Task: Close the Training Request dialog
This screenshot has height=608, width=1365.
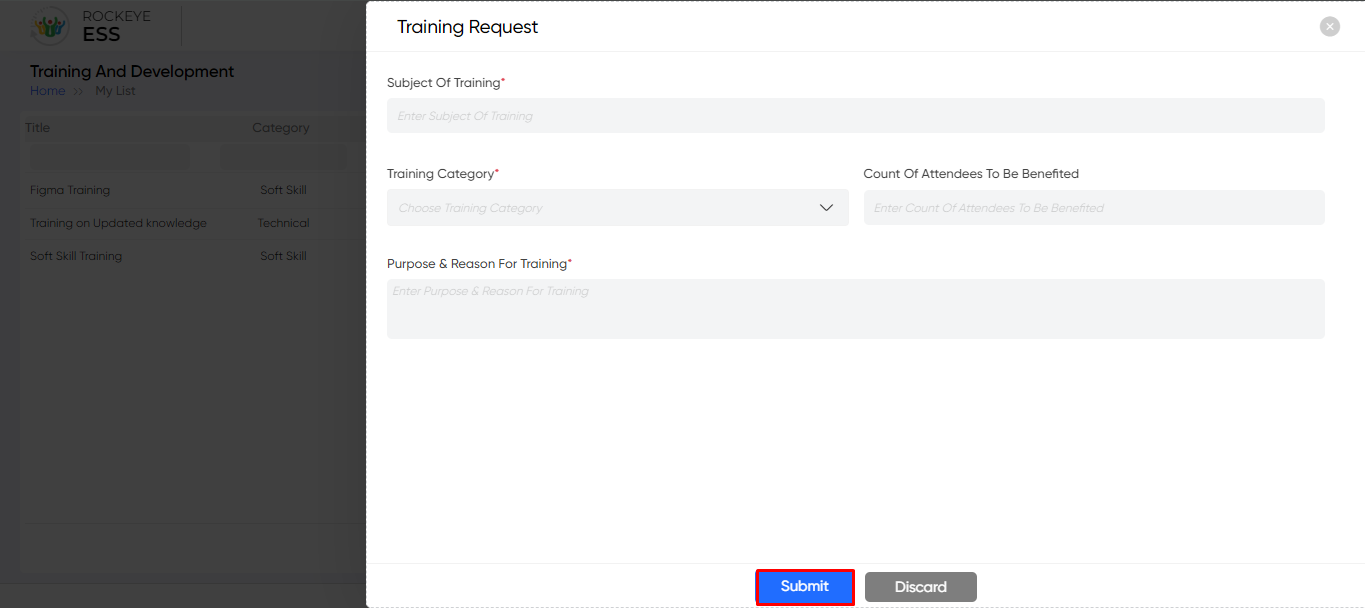Action: [x=1329, y=27]
